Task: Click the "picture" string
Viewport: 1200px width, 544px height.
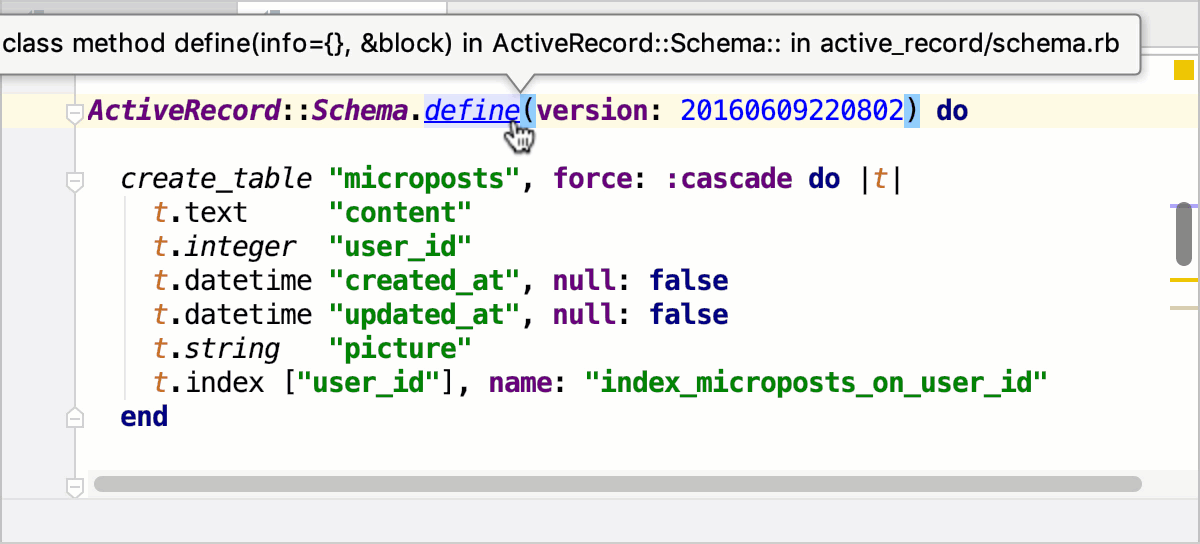Action: click(400, 349)
